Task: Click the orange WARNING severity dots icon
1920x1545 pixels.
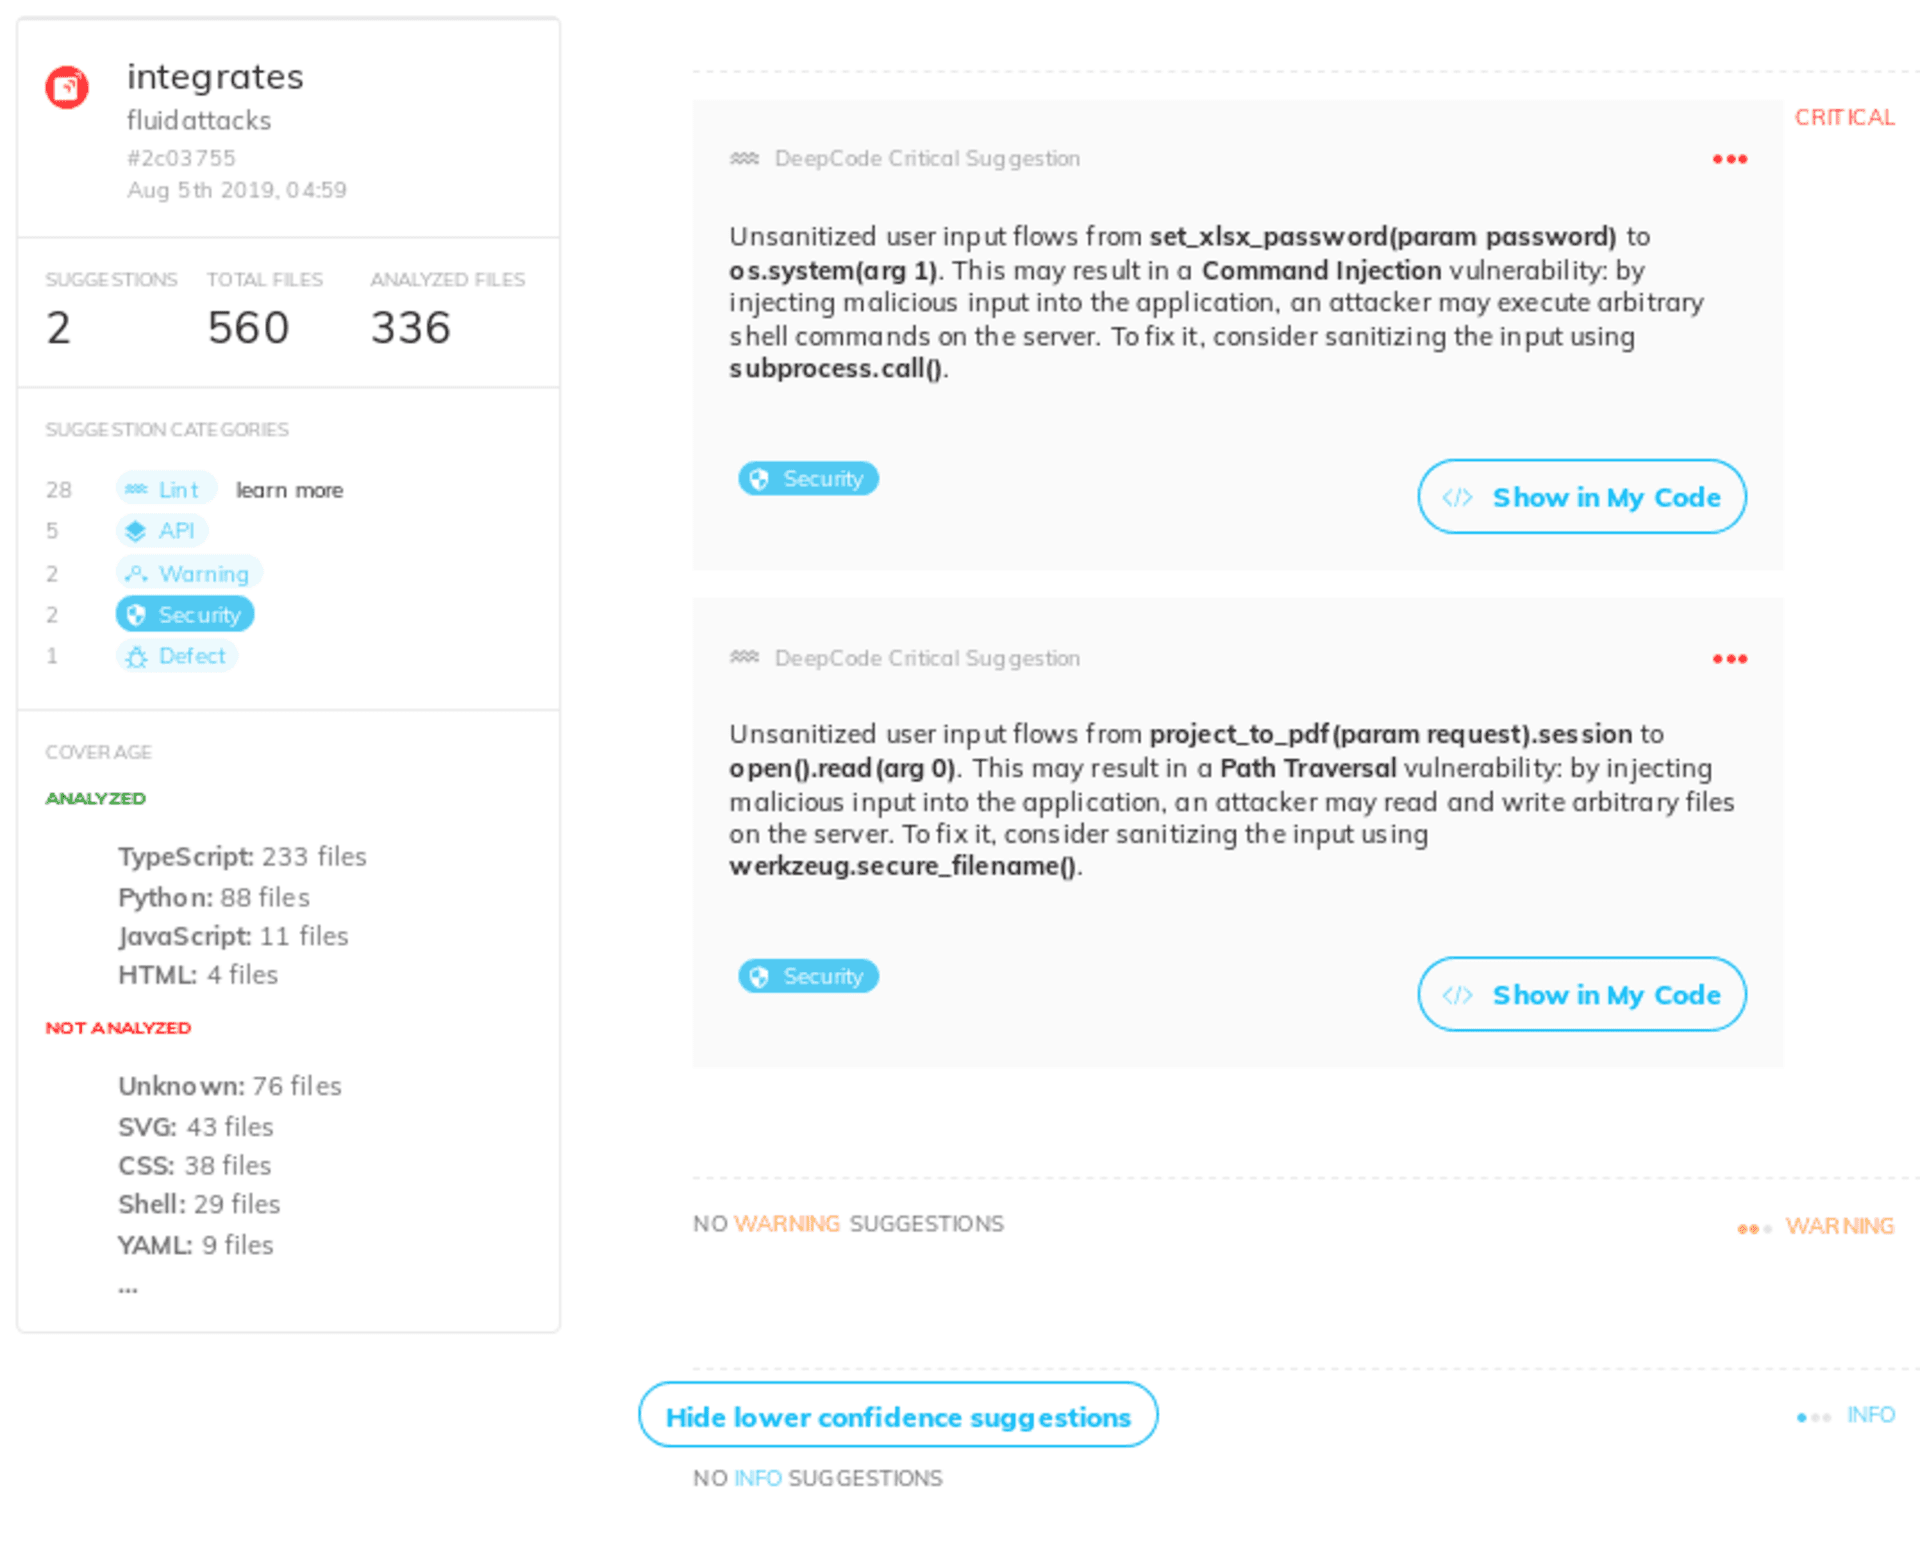Action: point(1754,1228)
